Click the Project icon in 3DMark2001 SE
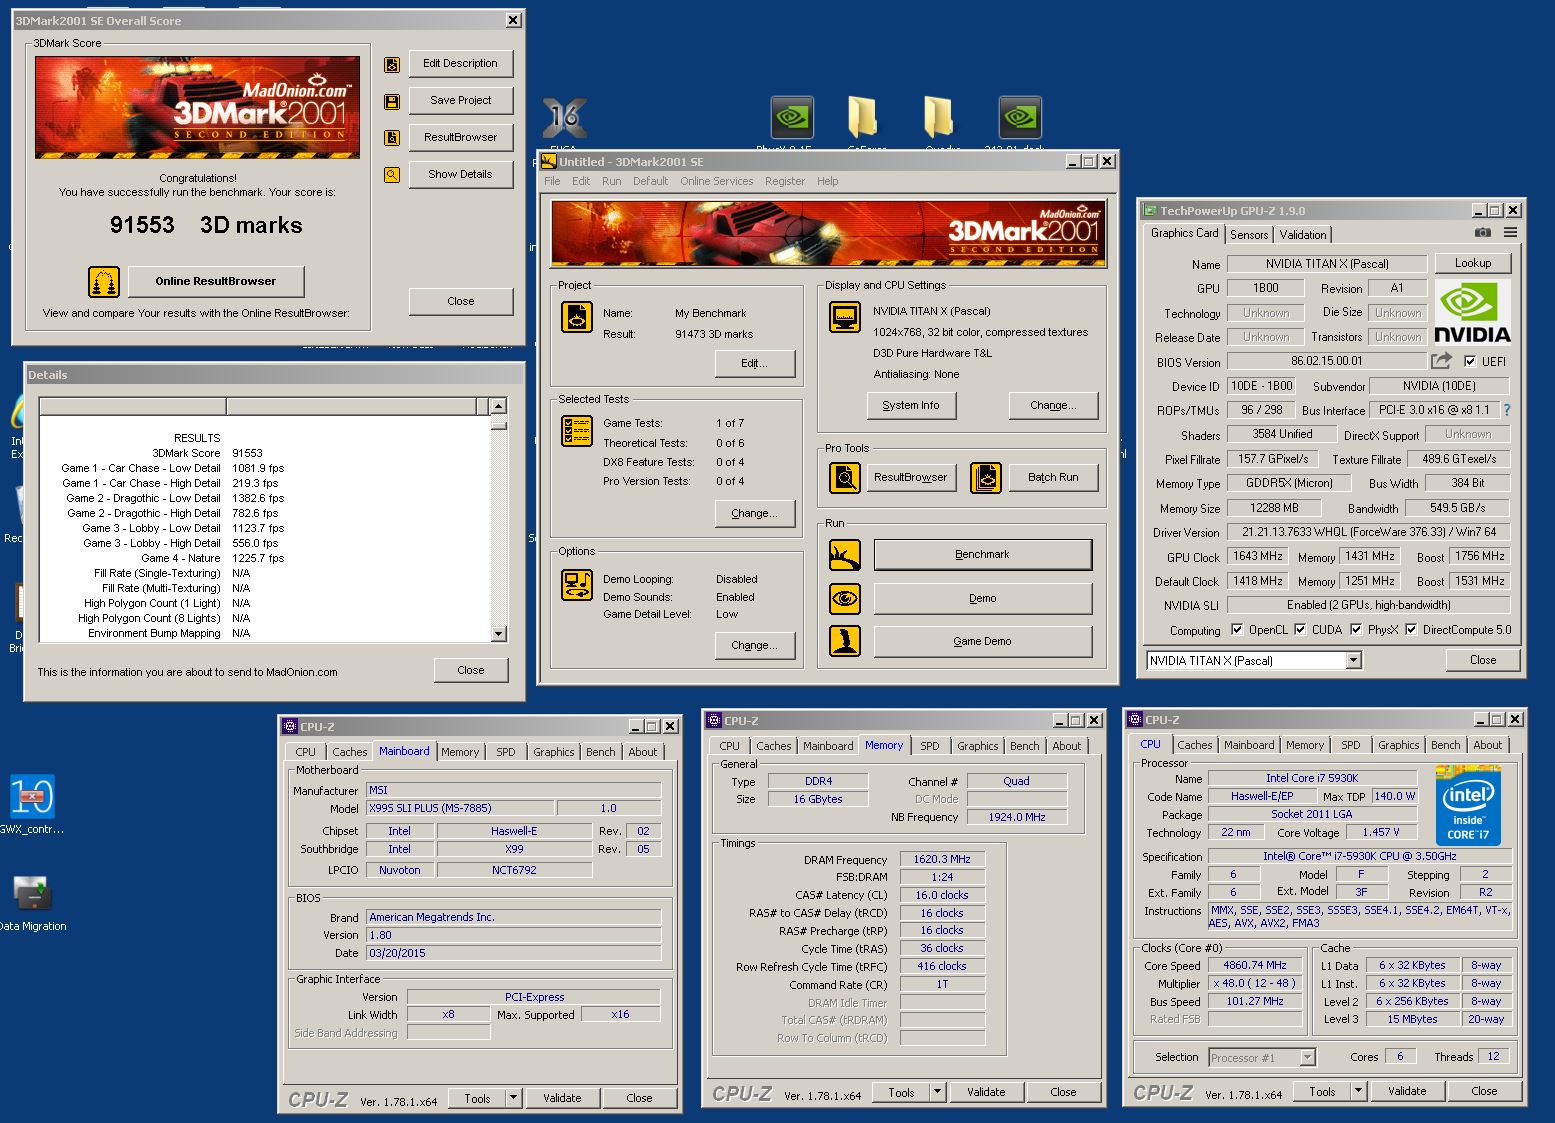1555x1123 pixels. tap(577, 317)
